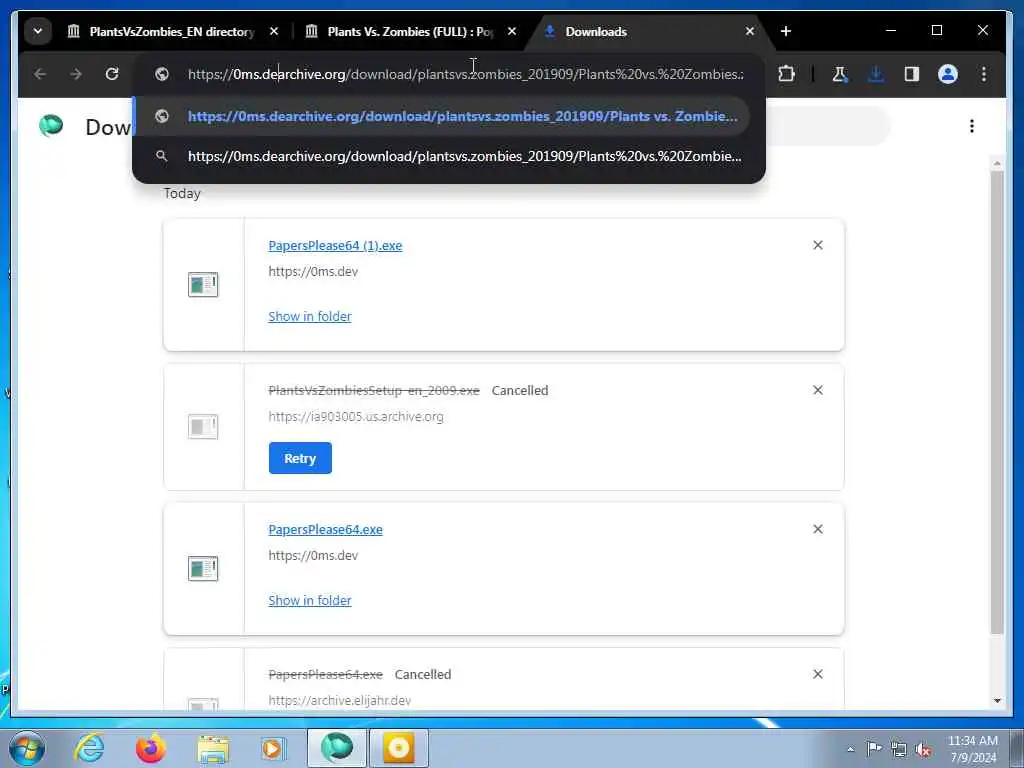Remove cancelled PlantsVsZombiesSetup entry
The width and height of the screenshot is (1024, 768).
(x=818, y=390)
